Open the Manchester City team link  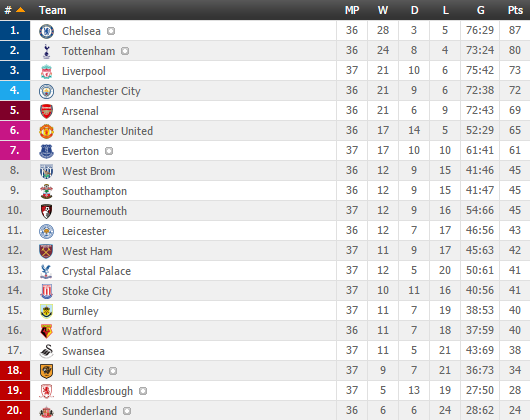(x=101, y=91)
